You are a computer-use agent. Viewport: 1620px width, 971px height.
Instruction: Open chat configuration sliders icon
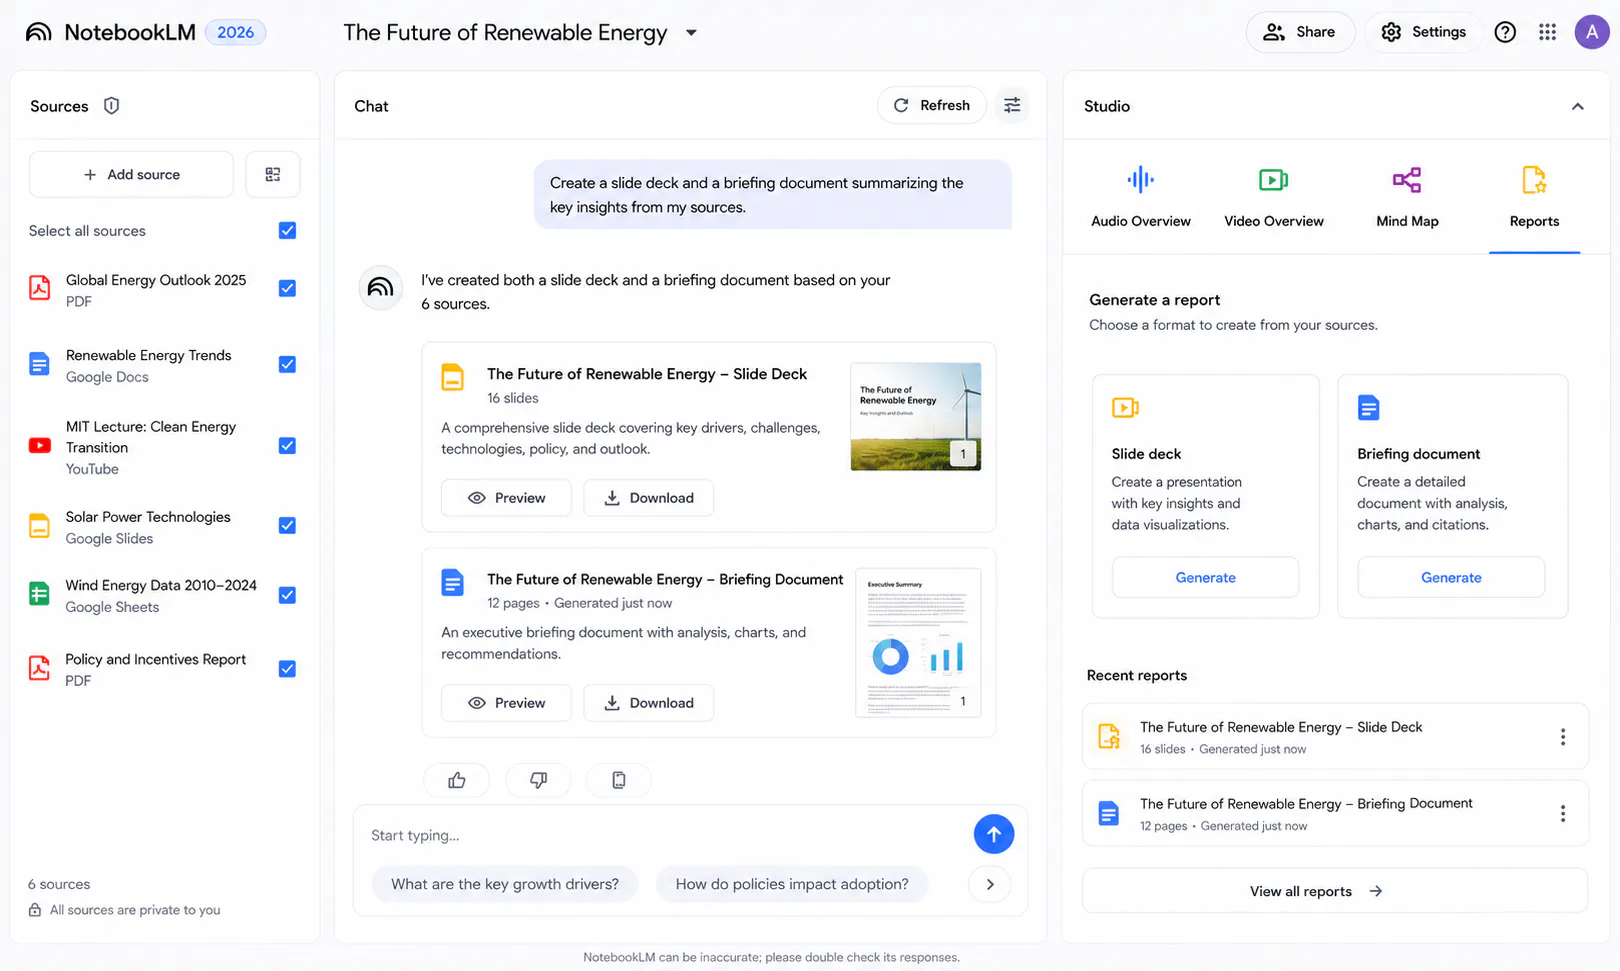(x=1013, y=105)
